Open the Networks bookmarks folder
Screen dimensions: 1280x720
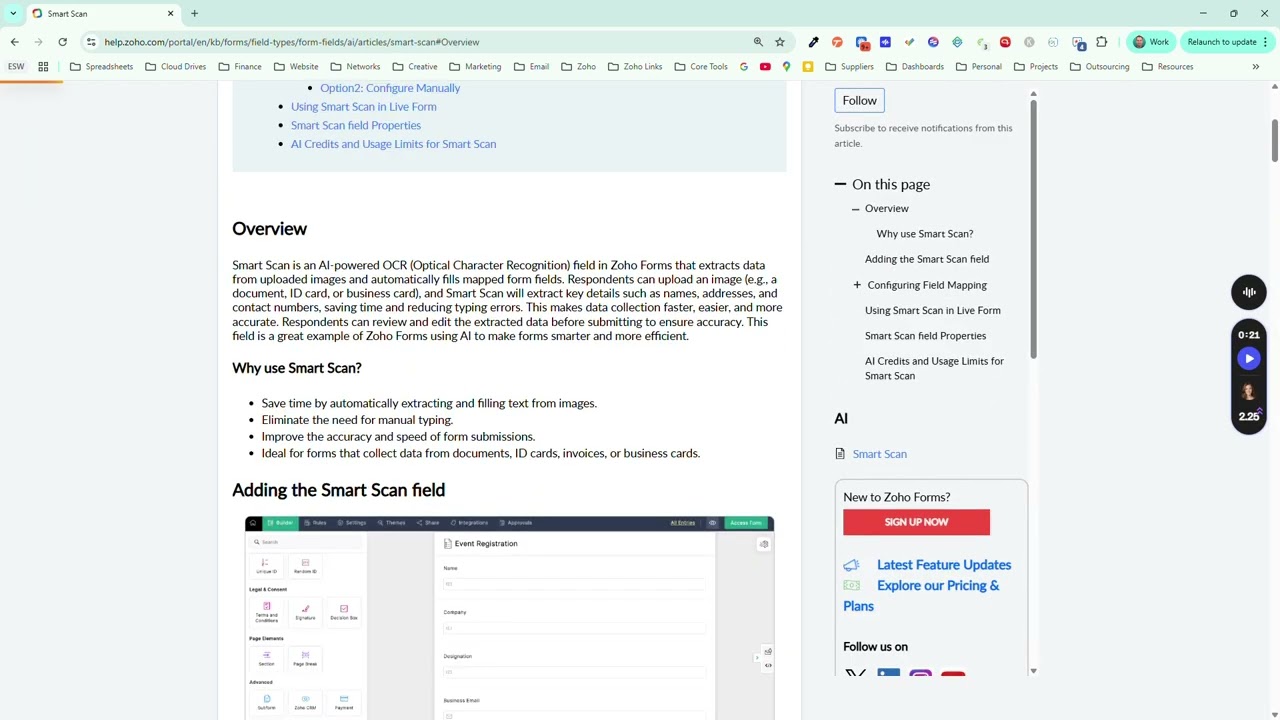point(355,67)
